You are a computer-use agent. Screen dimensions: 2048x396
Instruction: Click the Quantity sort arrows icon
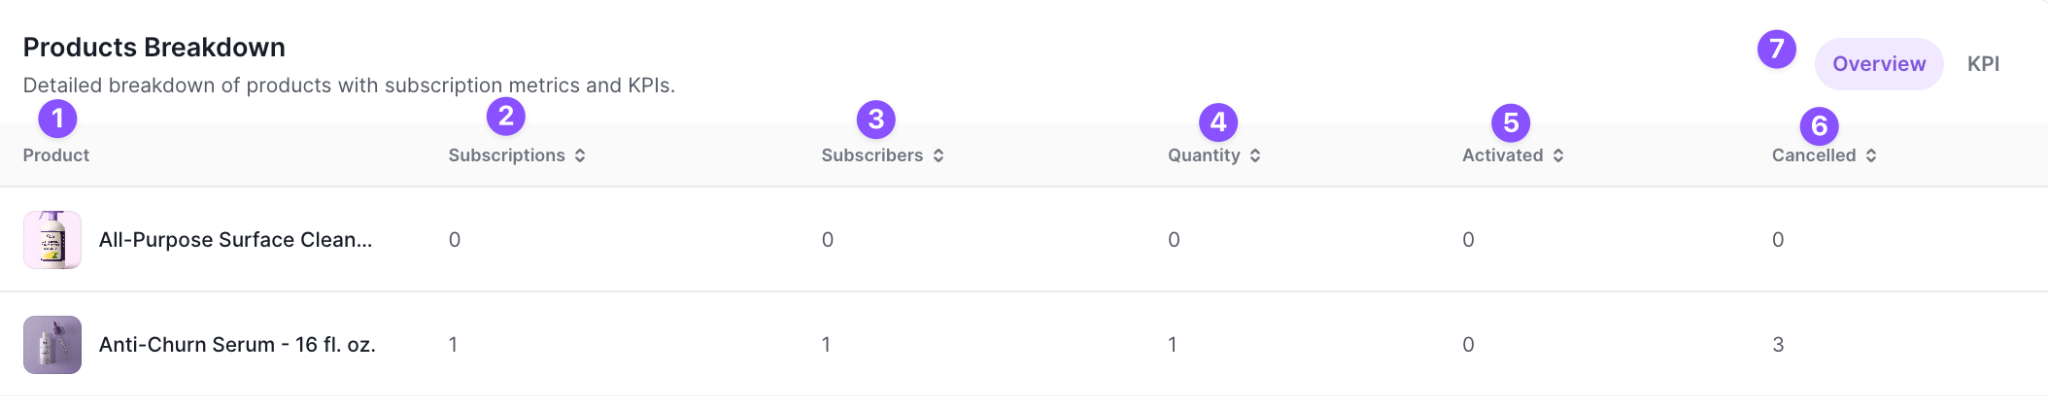coord(1255,156)
